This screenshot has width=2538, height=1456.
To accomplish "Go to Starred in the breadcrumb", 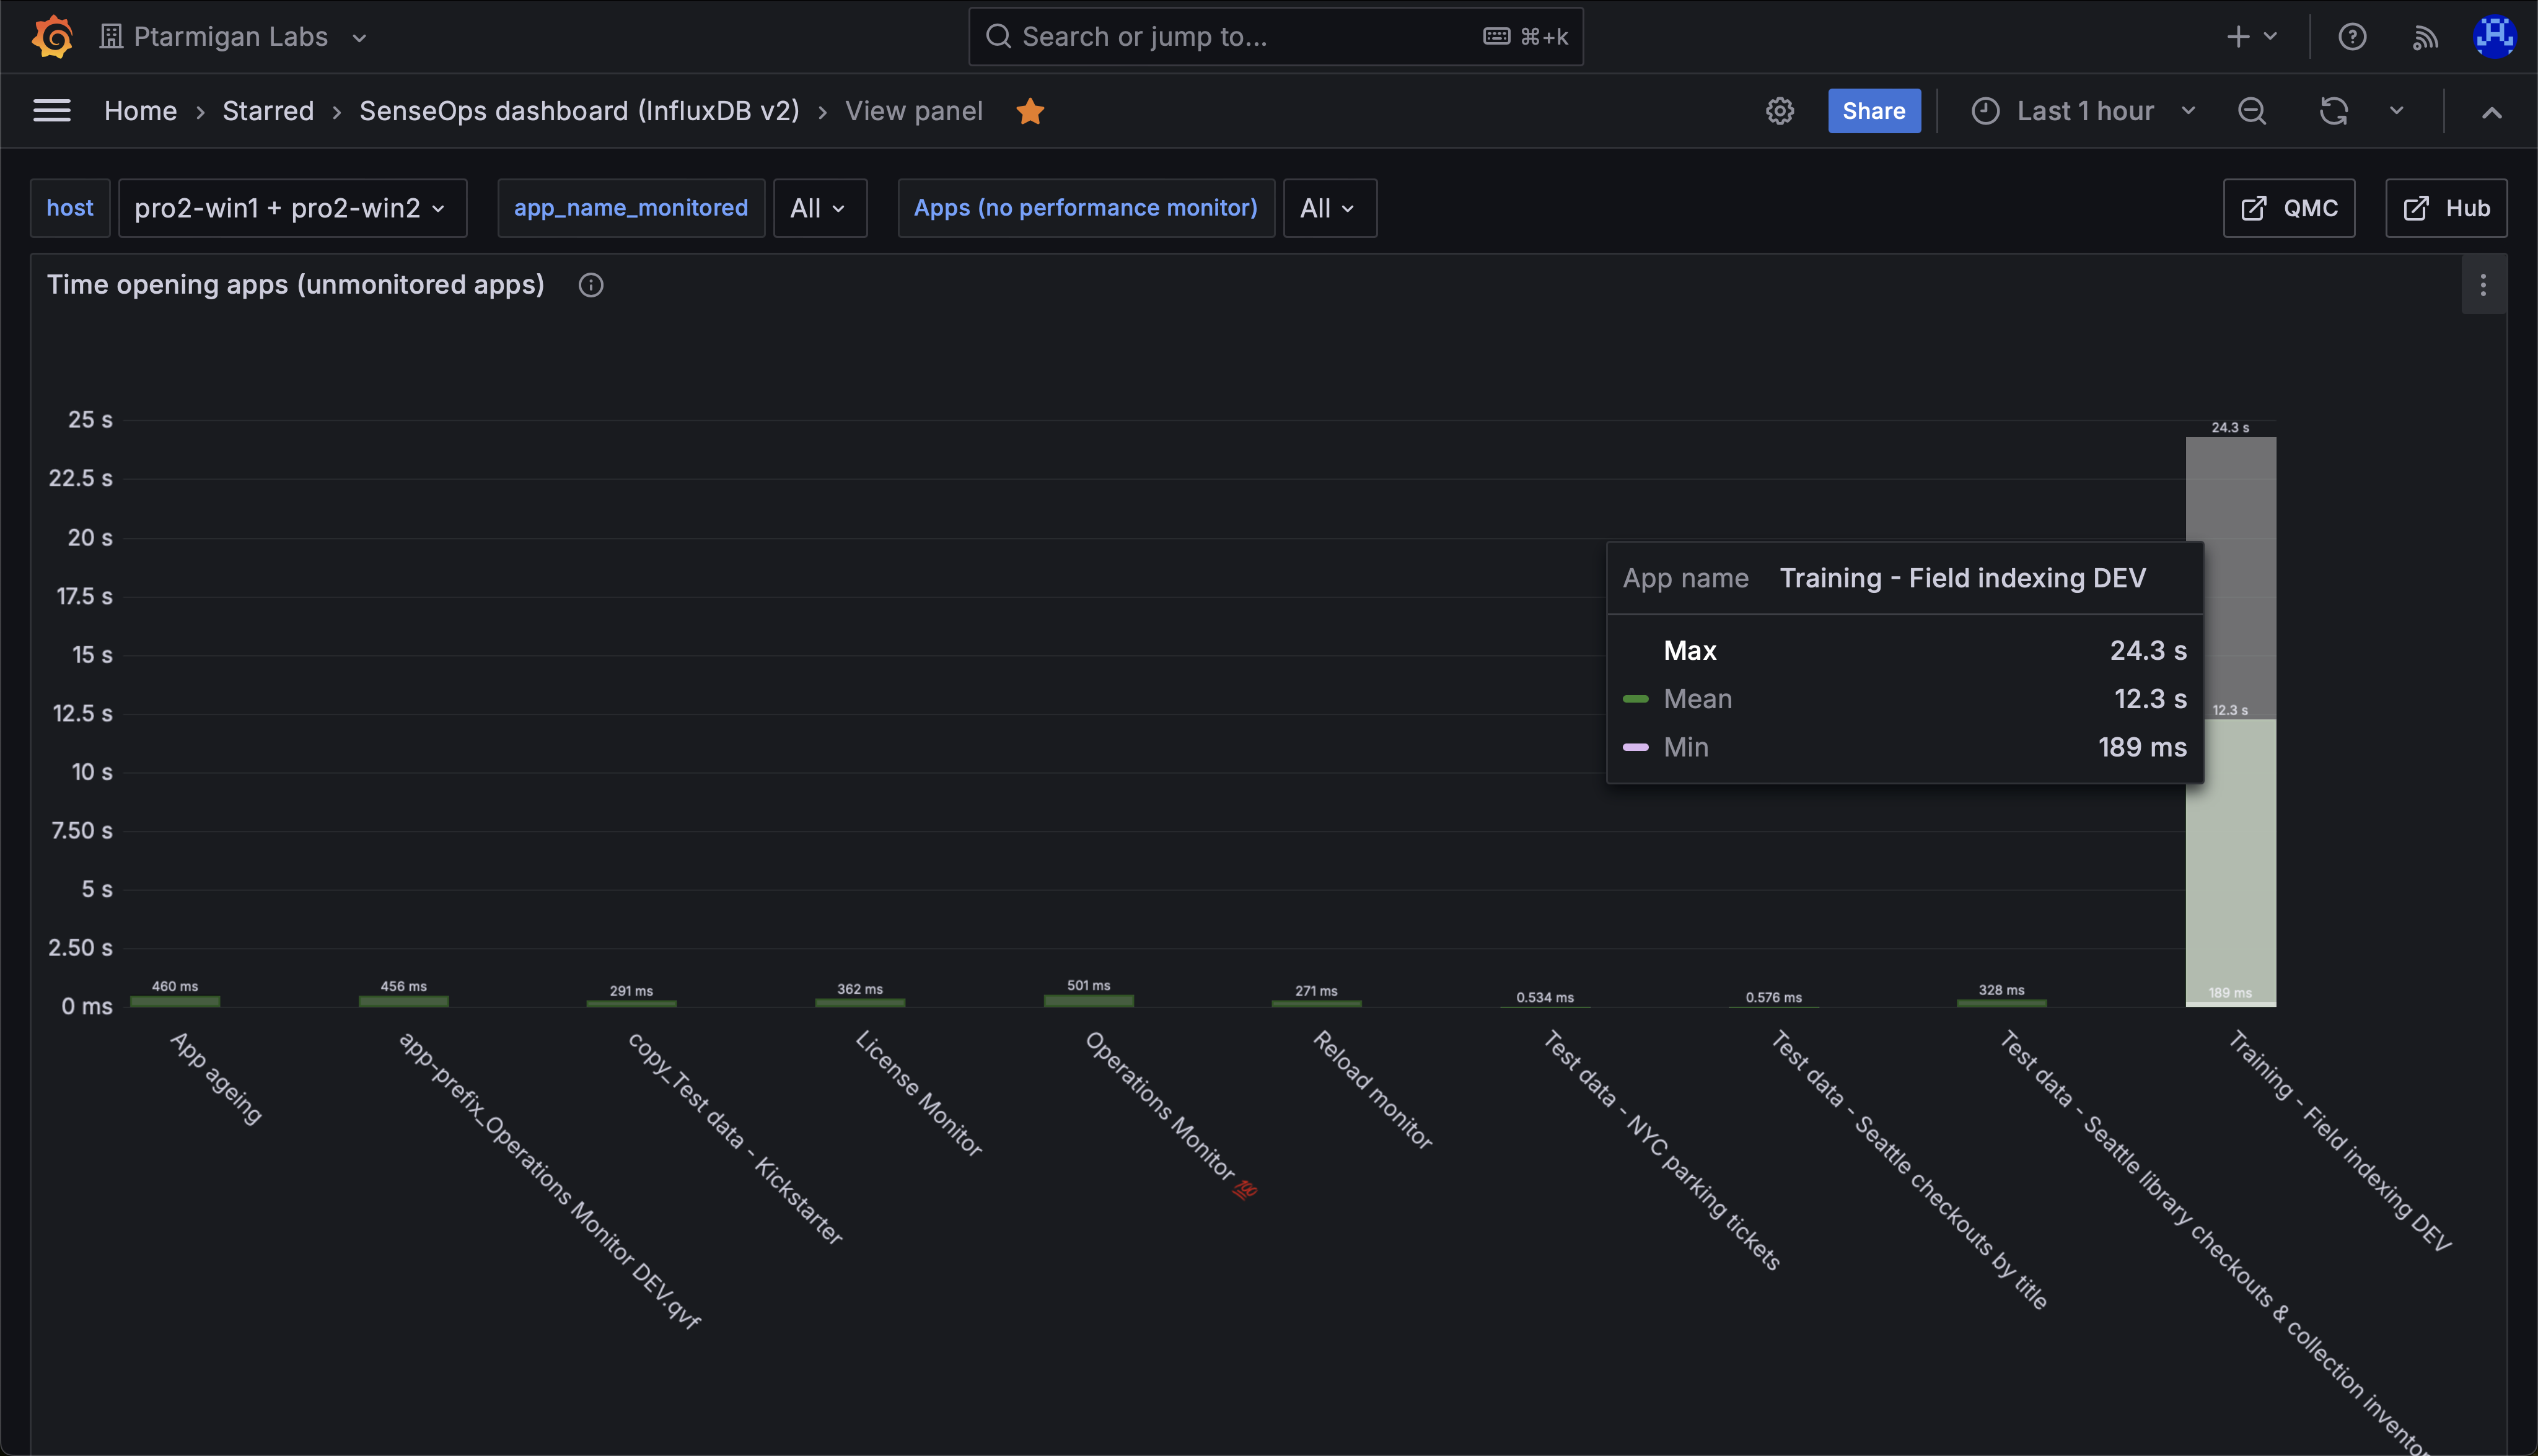I will pos(268,111).
